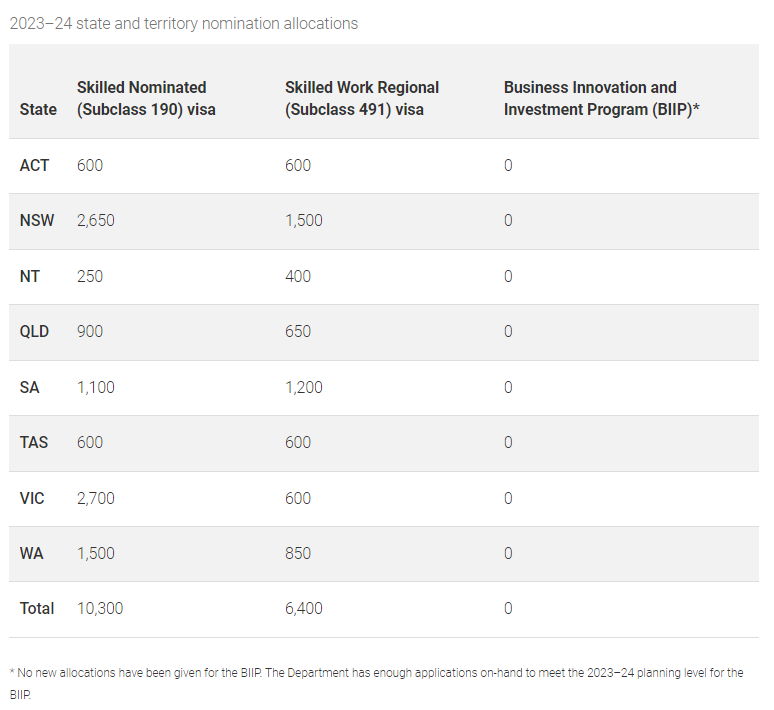Select the SA Subclass 491 value 1,200
Viewport: 774px width, 710px height.
pyautogui.click(x=304, y=387)
